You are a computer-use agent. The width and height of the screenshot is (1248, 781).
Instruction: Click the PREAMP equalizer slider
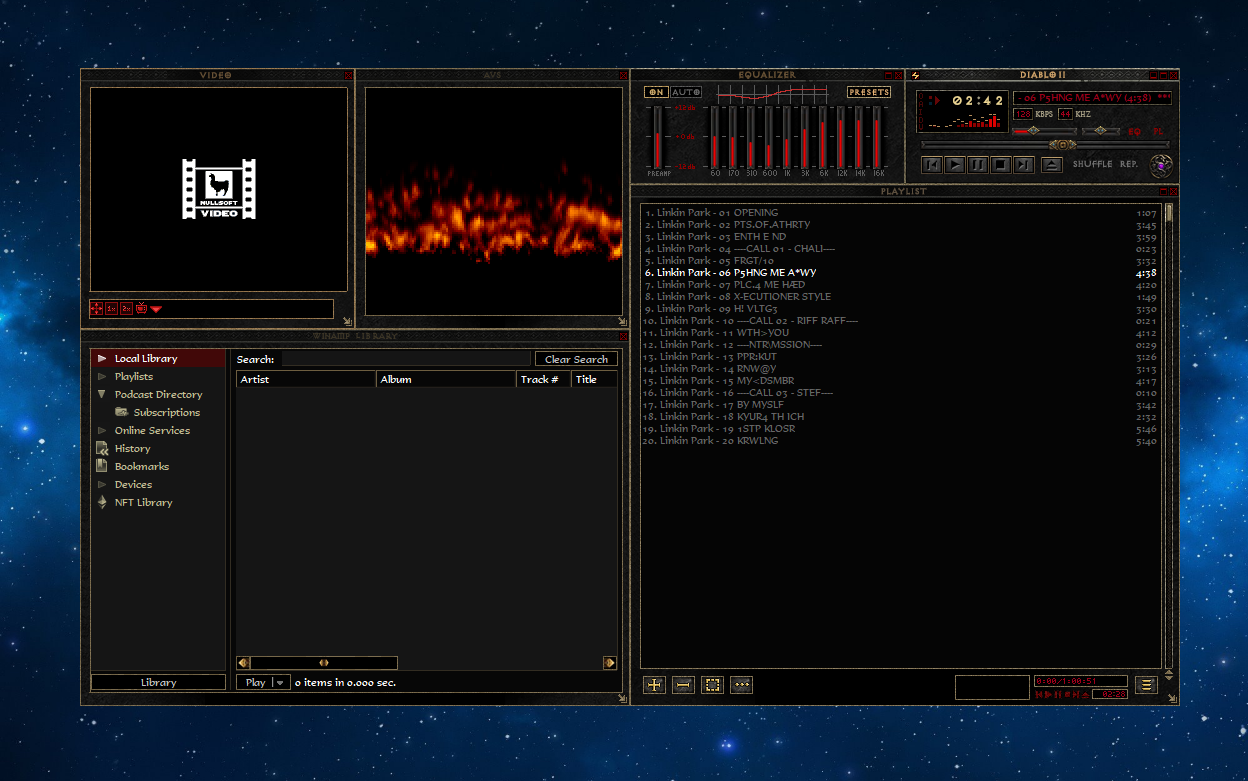coord(657,137)
